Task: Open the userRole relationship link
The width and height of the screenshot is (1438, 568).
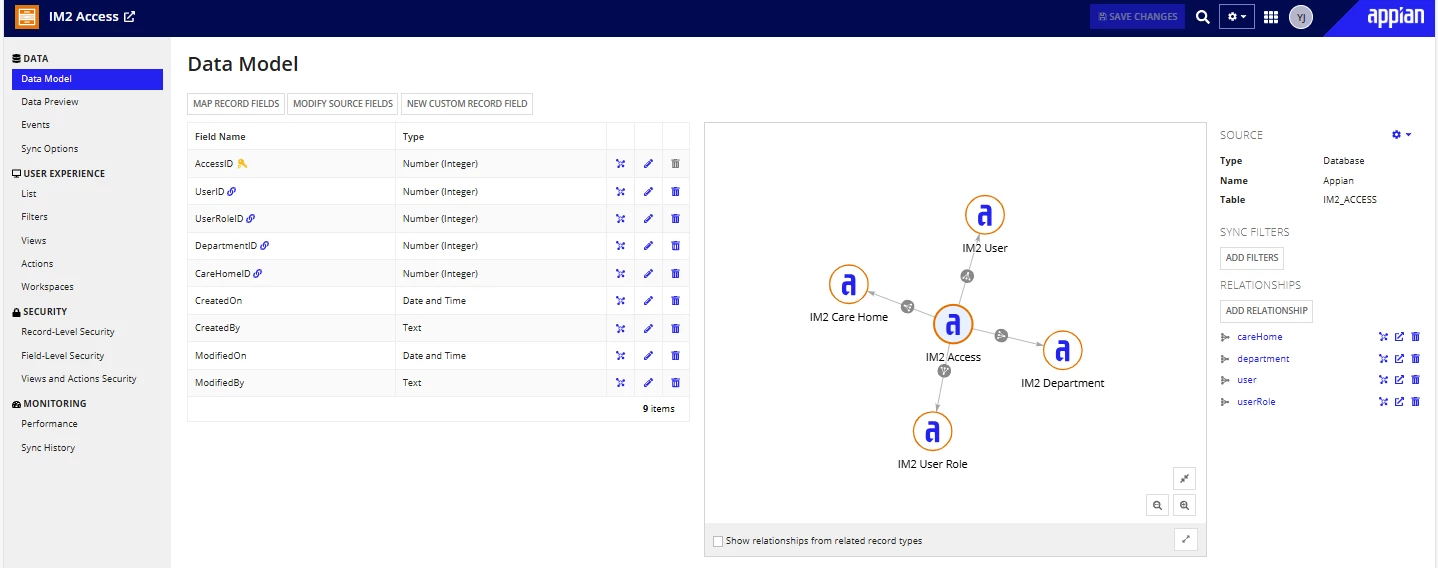Action: pos(1256,402)
